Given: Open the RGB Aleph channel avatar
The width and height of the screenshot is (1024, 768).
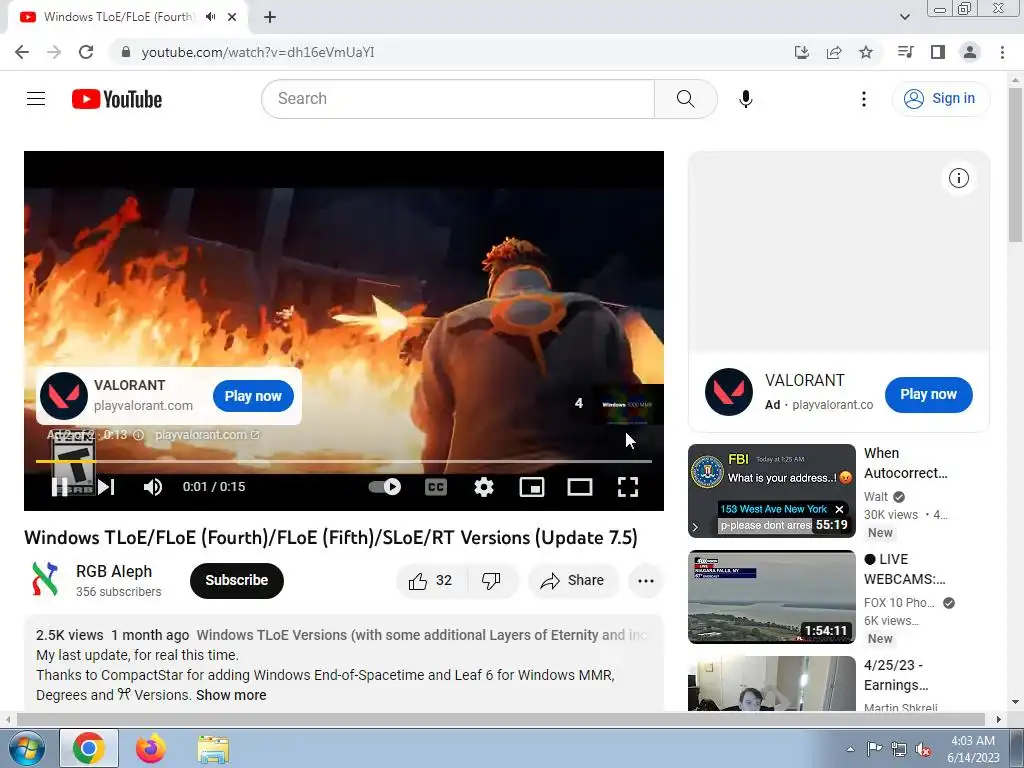Looking at the screenshot, I should pos(45,579).
